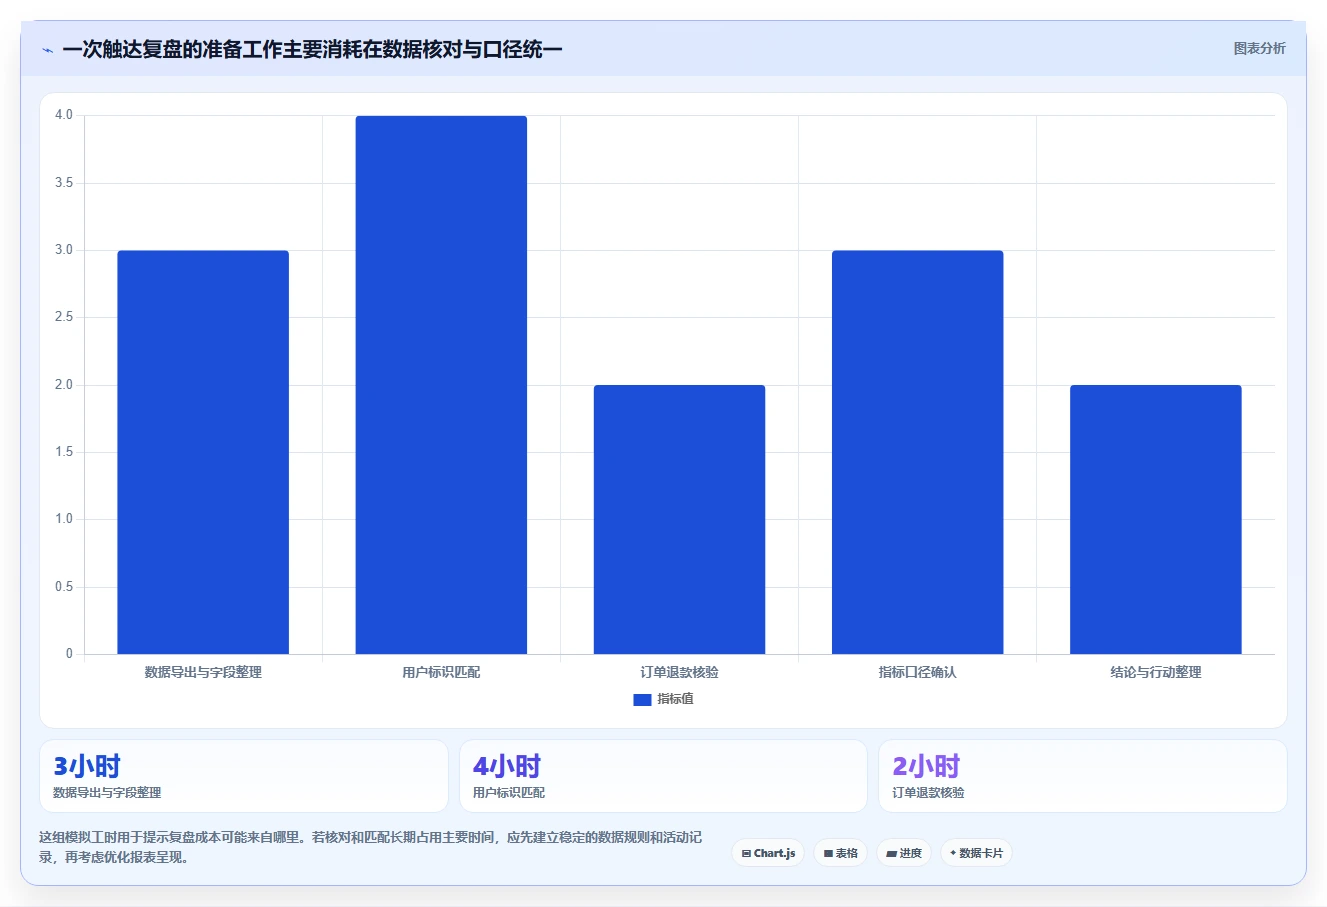Click the Chart.js tag chip
This screenshot has height=907, width=1327.
(x=768, y=853)
